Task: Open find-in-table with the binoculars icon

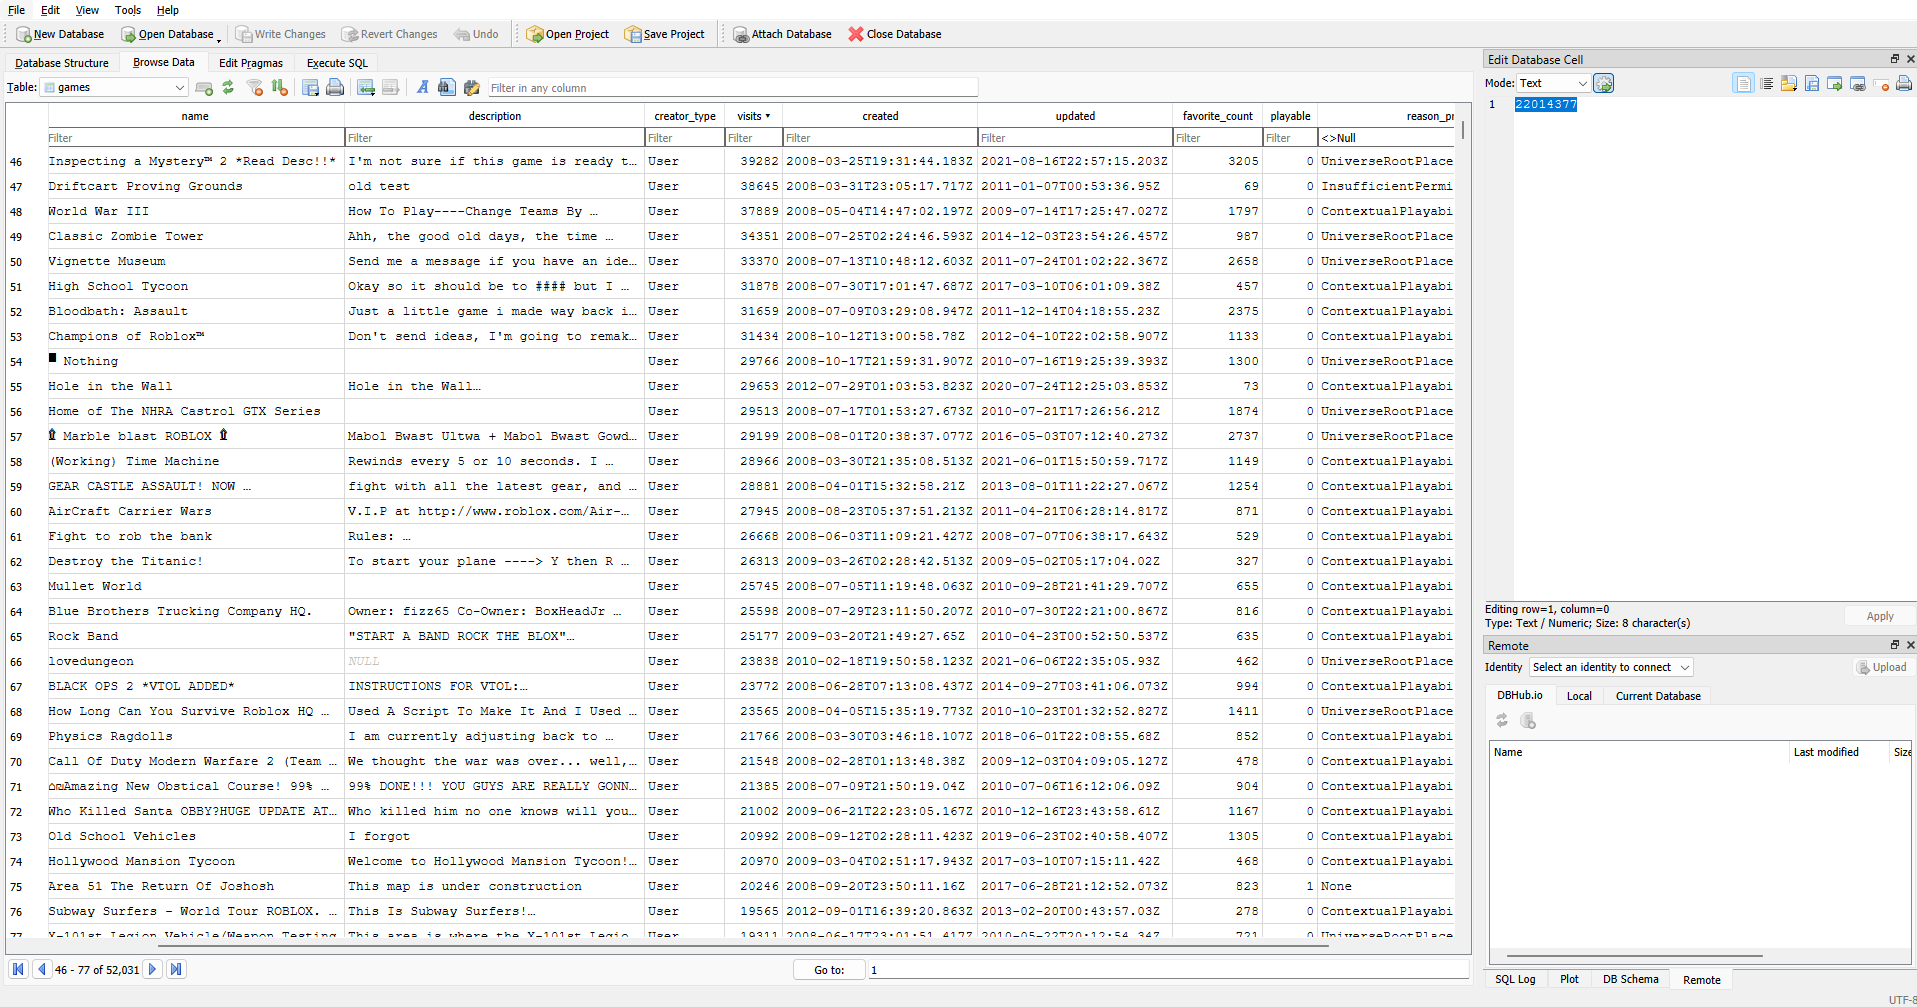Action: [447, 88]
